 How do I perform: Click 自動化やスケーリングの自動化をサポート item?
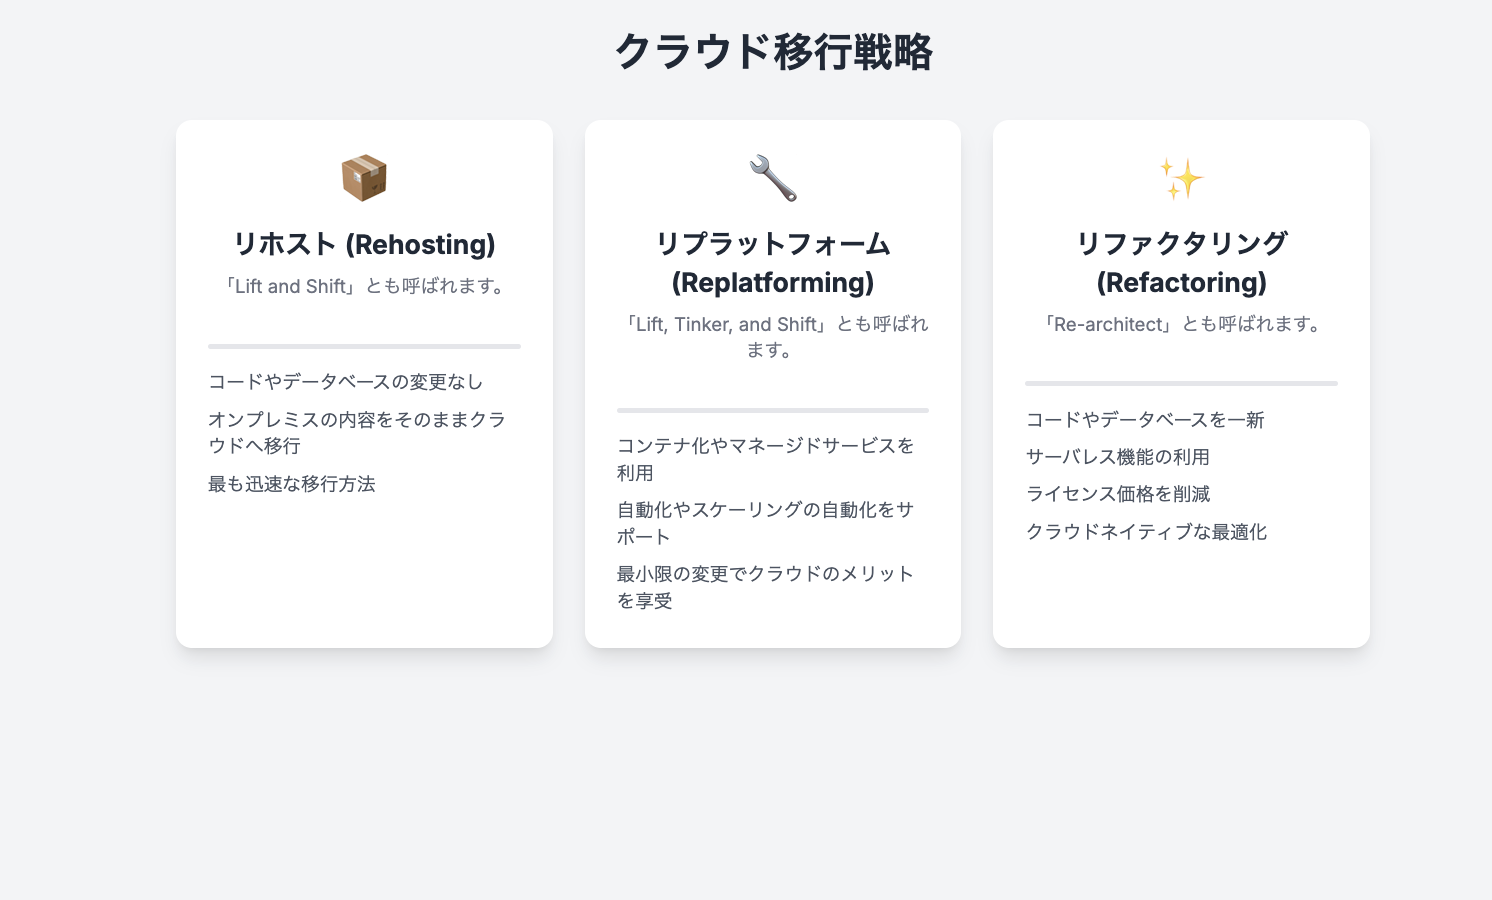click(765, 523)
